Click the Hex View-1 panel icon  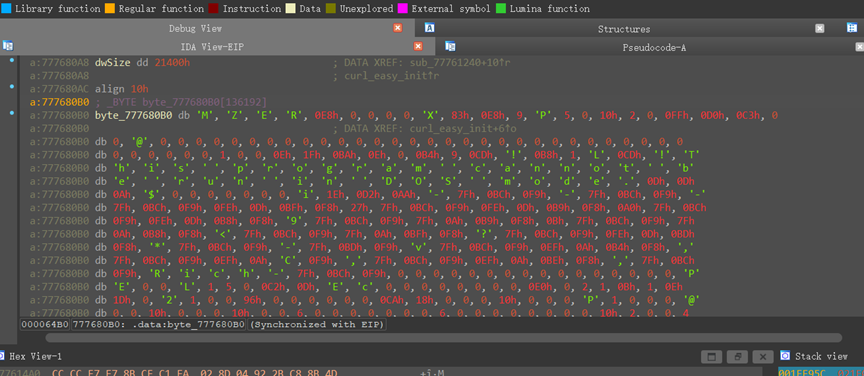pos(2,356)
